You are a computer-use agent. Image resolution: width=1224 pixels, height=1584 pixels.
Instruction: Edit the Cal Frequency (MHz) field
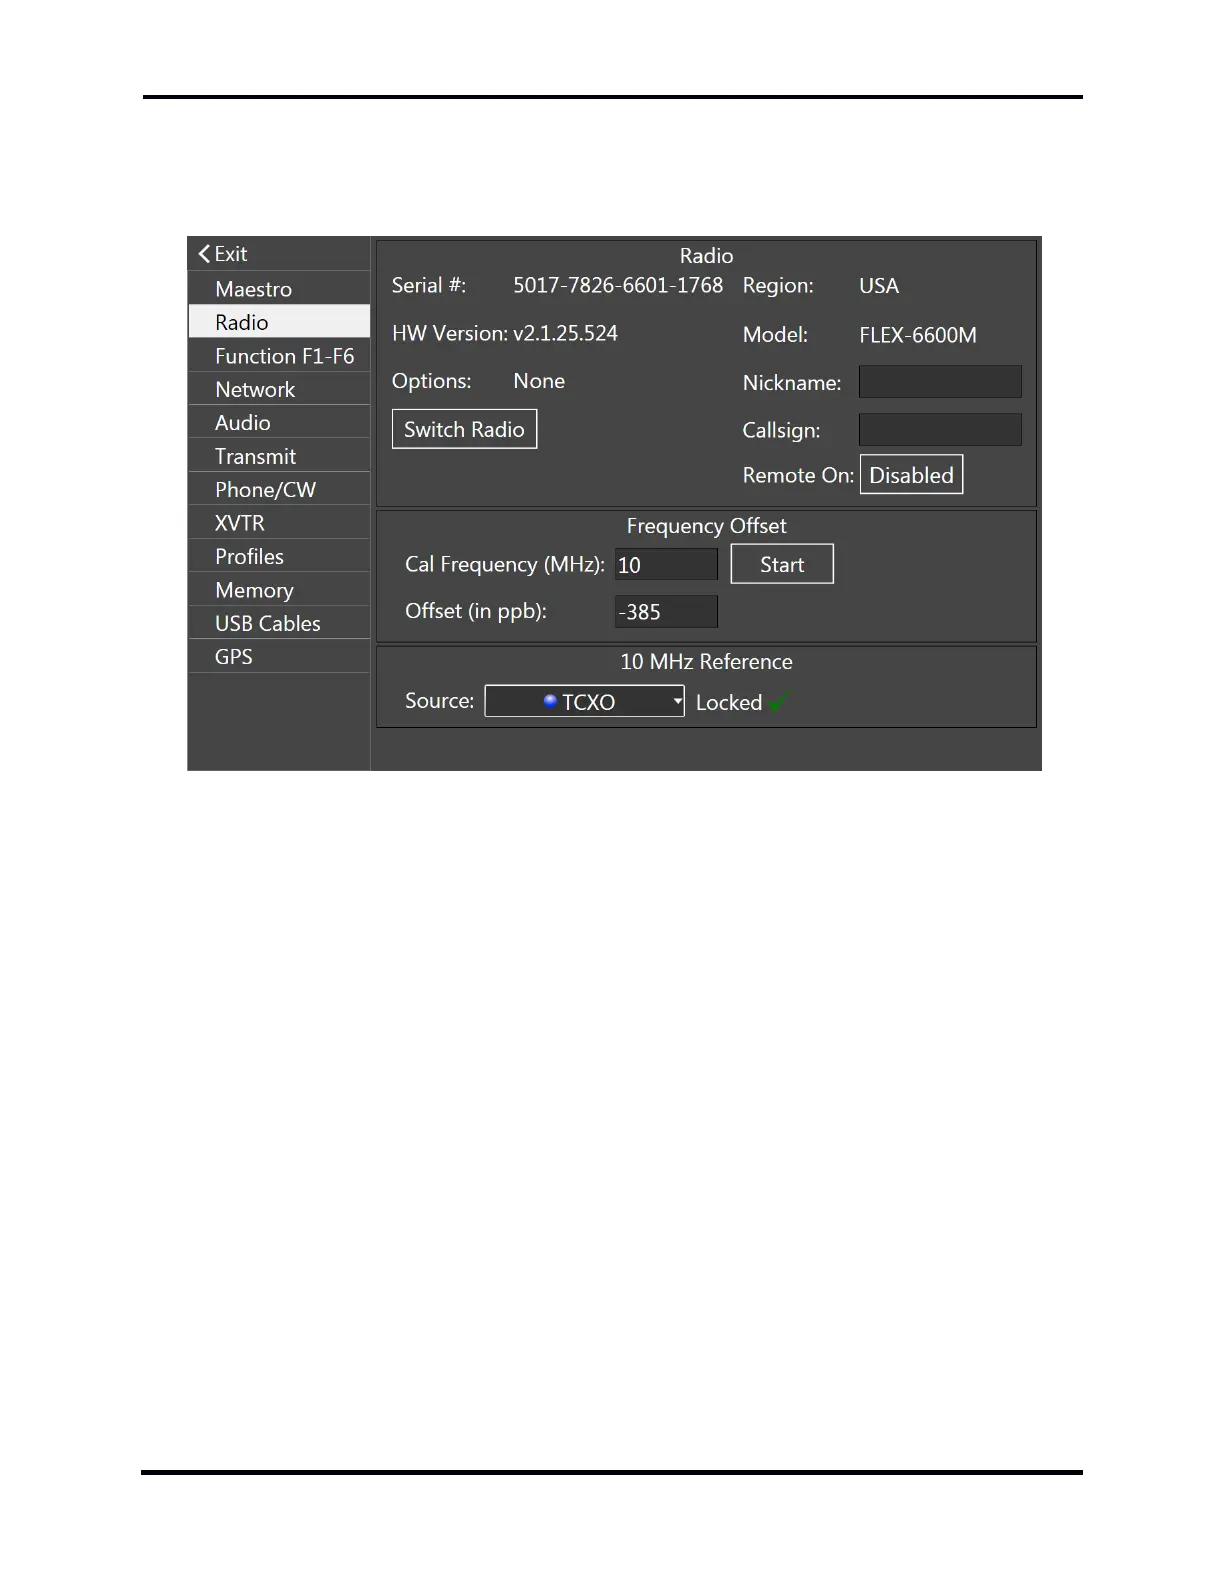(666, 564)
